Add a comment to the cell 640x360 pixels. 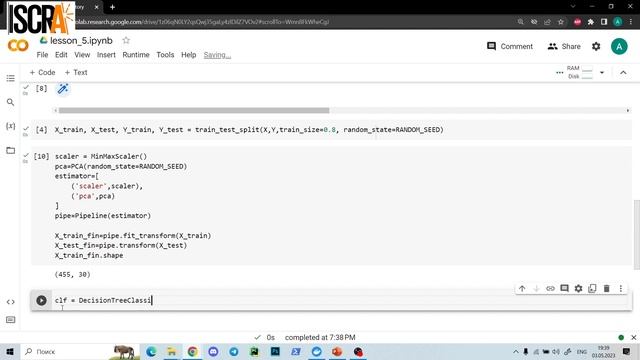[x=564, y=289]
